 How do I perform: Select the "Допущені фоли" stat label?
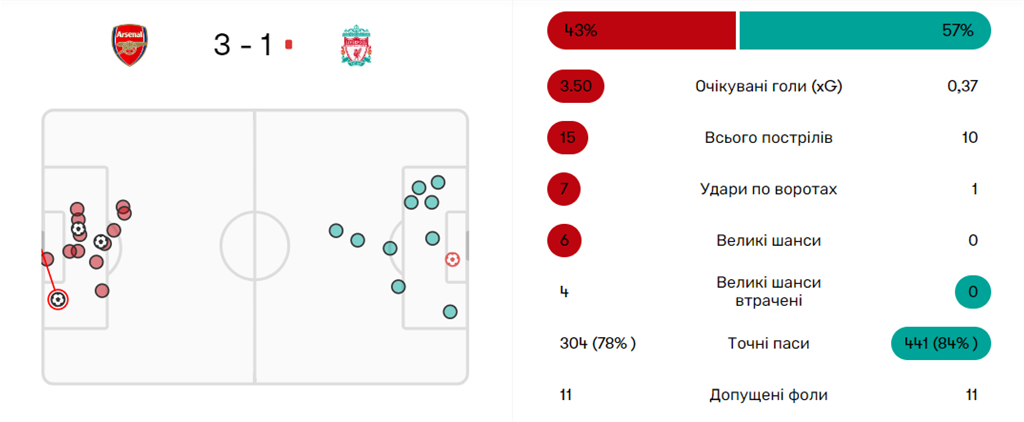click(x=768, y=395)
